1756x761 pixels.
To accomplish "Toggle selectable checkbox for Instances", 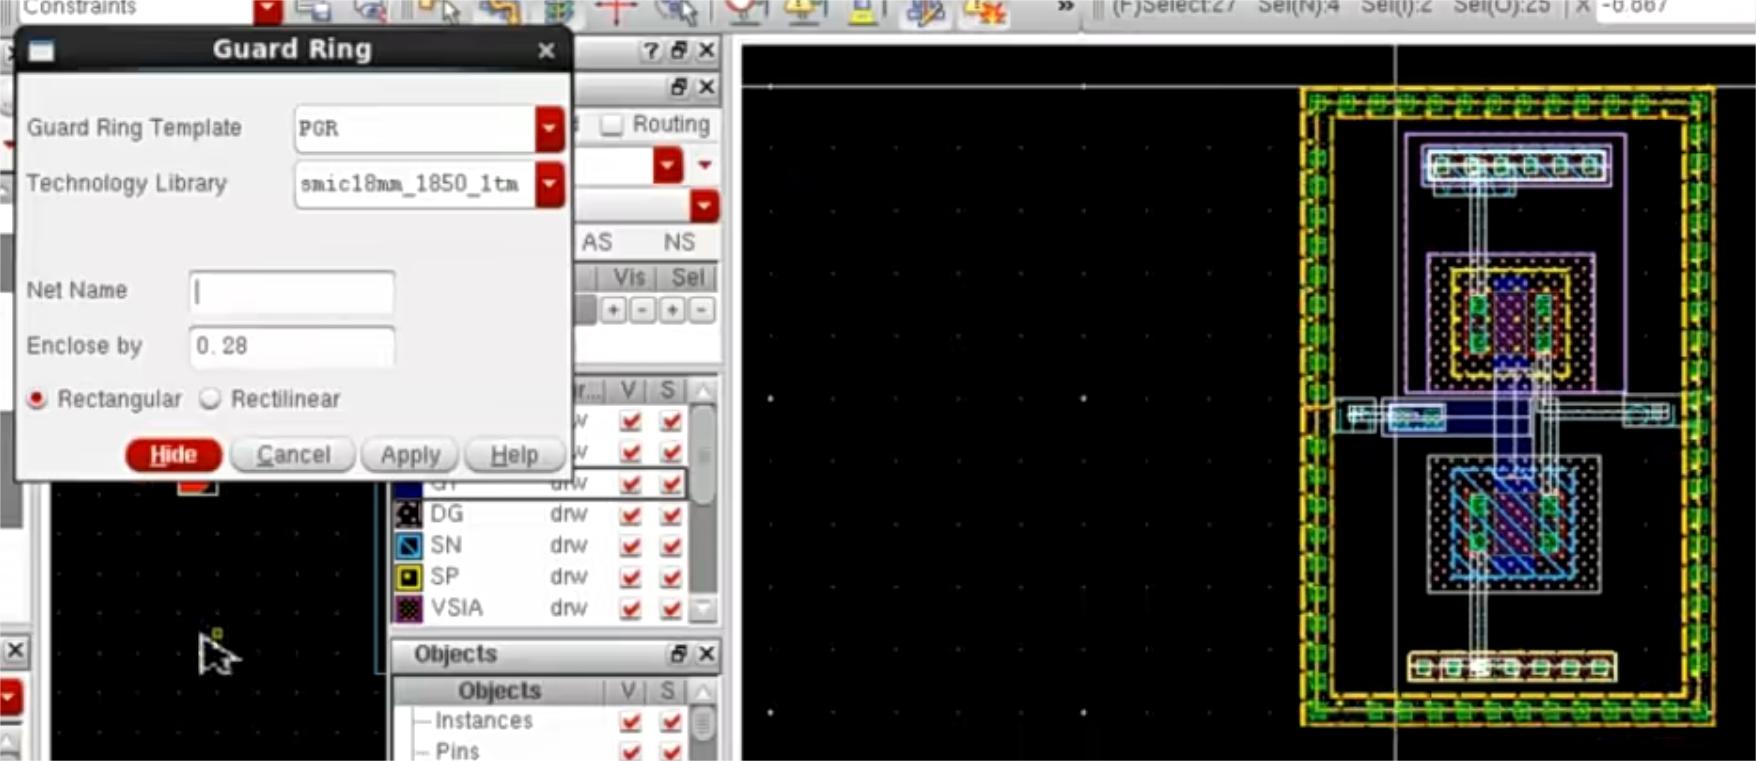I will pyautogui.click(x=671, y=721).
